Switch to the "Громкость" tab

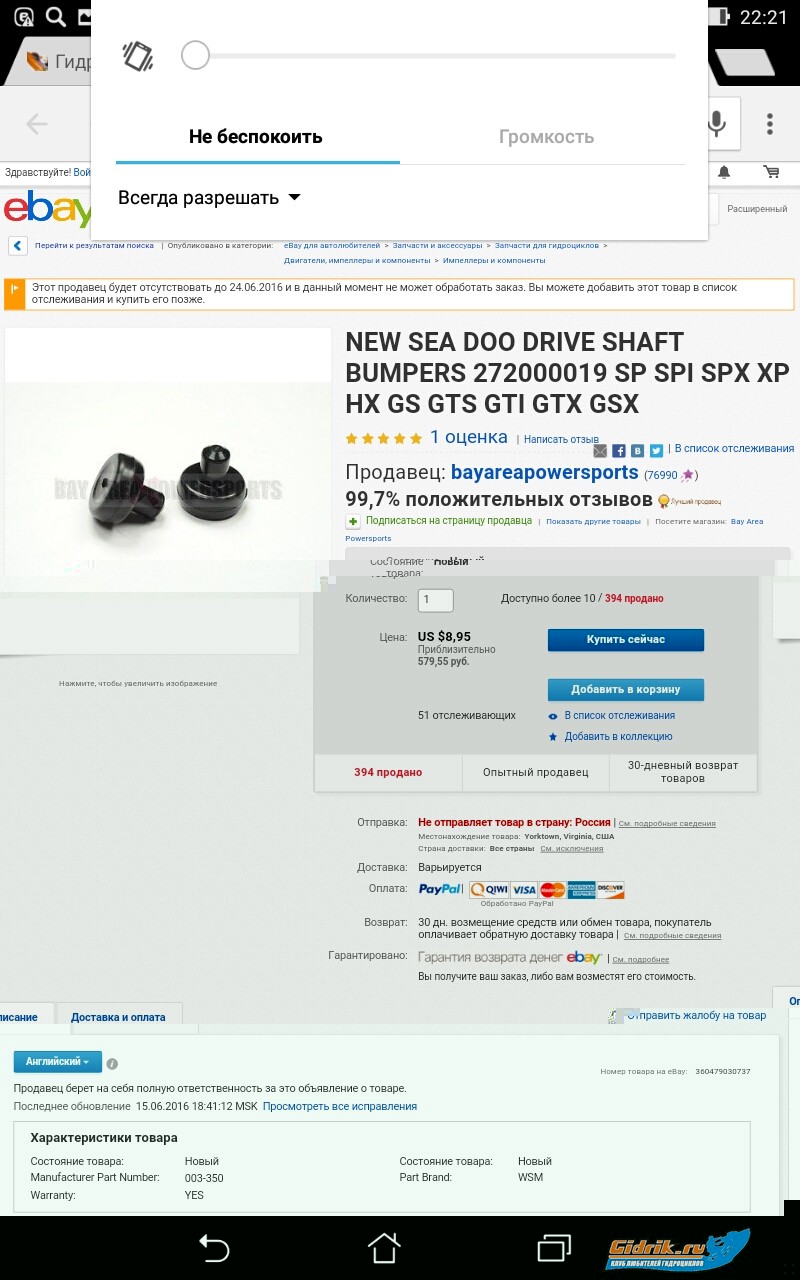click(x=546, y=137)
